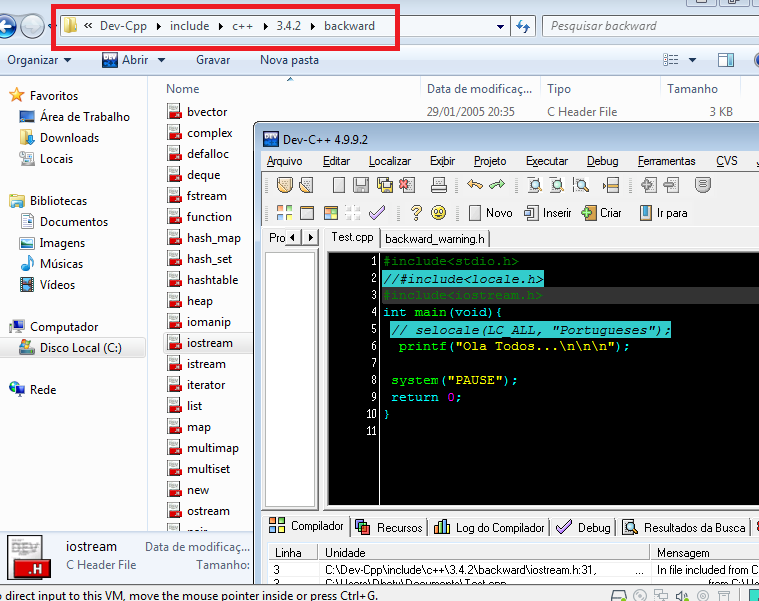Image resolution: width=759 pixels, height=601 pixels.
Task: Click the Explorer preview pane icon
Action: pyautogui.click(x=726, y=60)
